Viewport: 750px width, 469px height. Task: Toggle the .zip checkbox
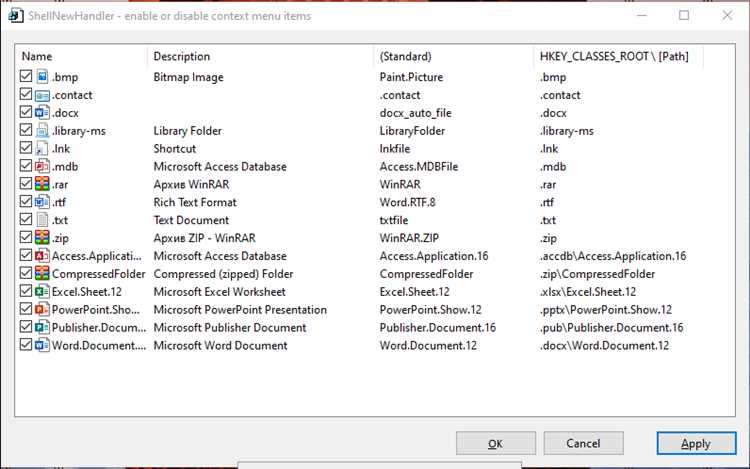[x=26, y=237]
